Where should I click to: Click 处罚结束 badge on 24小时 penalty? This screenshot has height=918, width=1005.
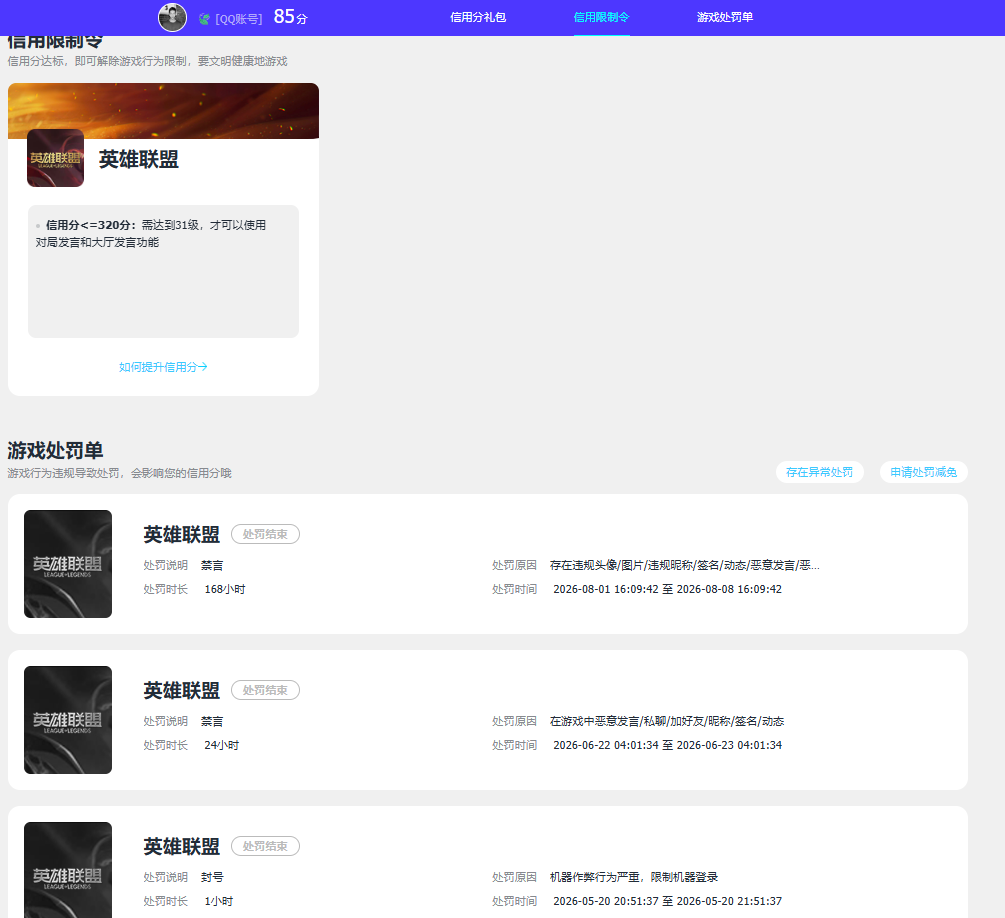[265, 690]
